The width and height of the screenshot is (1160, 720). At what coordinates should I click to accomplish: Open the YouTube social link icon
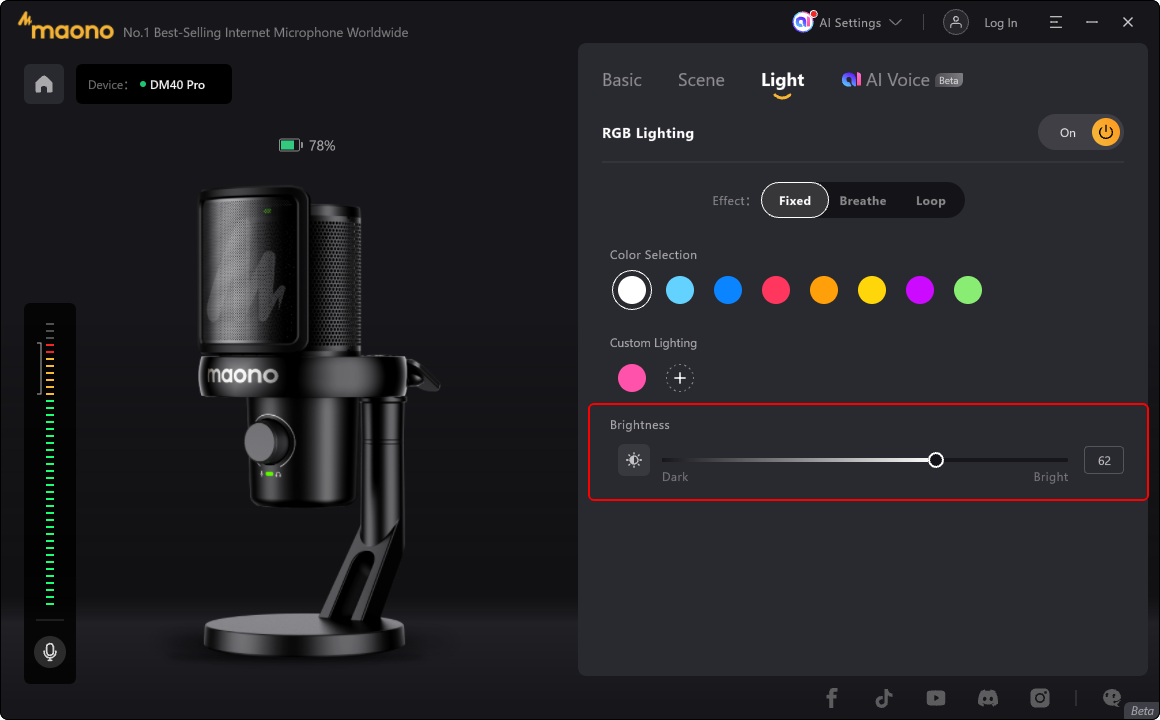click(x=936, y=698)
